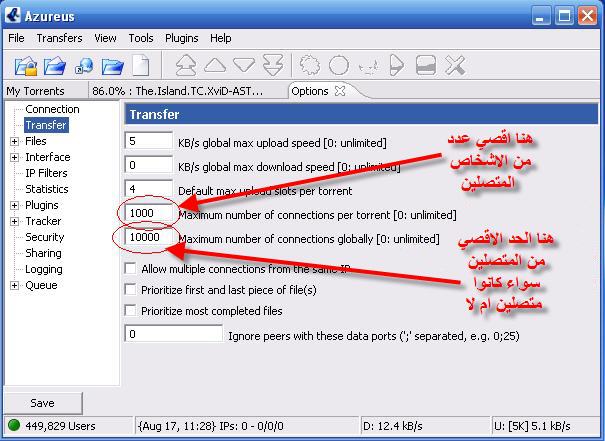Click the Save button
This screenshot has height=441, width=605.
point(42,403)
